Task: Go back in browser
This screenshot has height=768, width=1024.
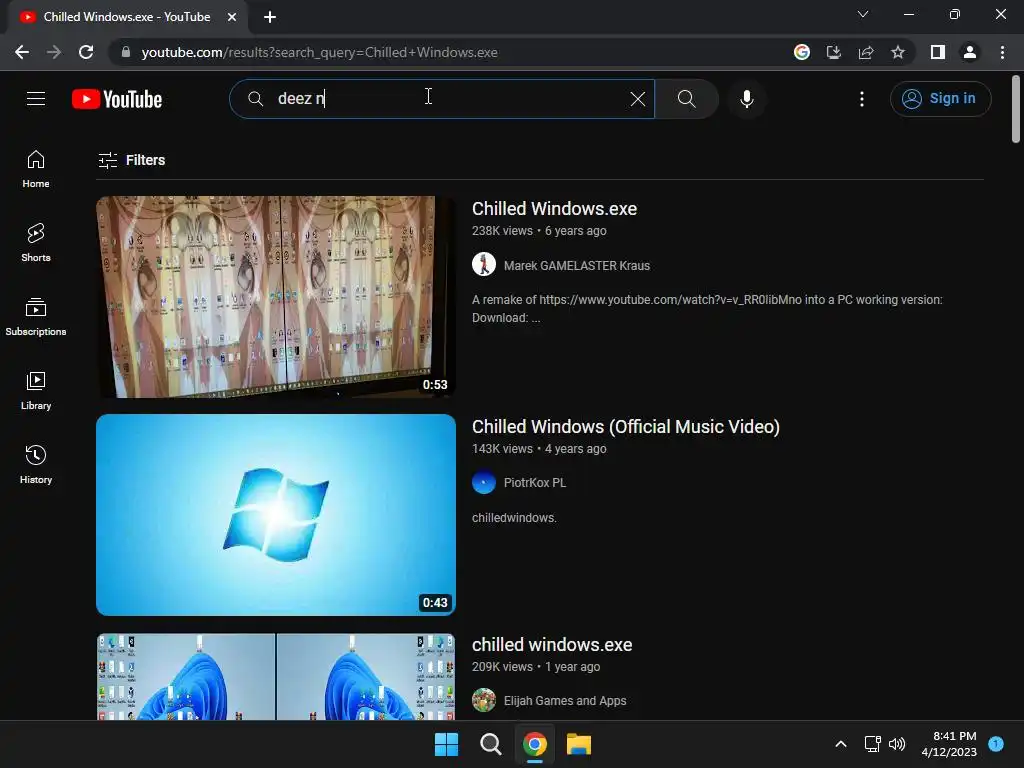Action: [22, 52]
